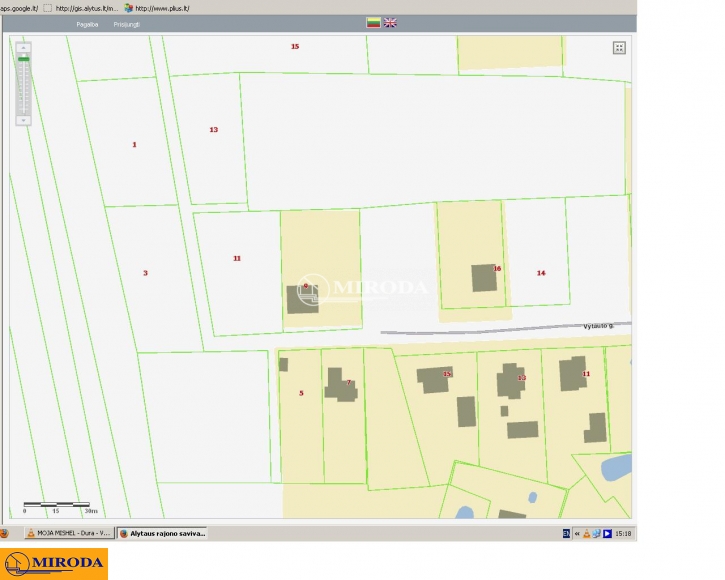This screenshot has height=580, width=725.
Task: Open the Prisijungti menu item
Action: click(127, 22)
